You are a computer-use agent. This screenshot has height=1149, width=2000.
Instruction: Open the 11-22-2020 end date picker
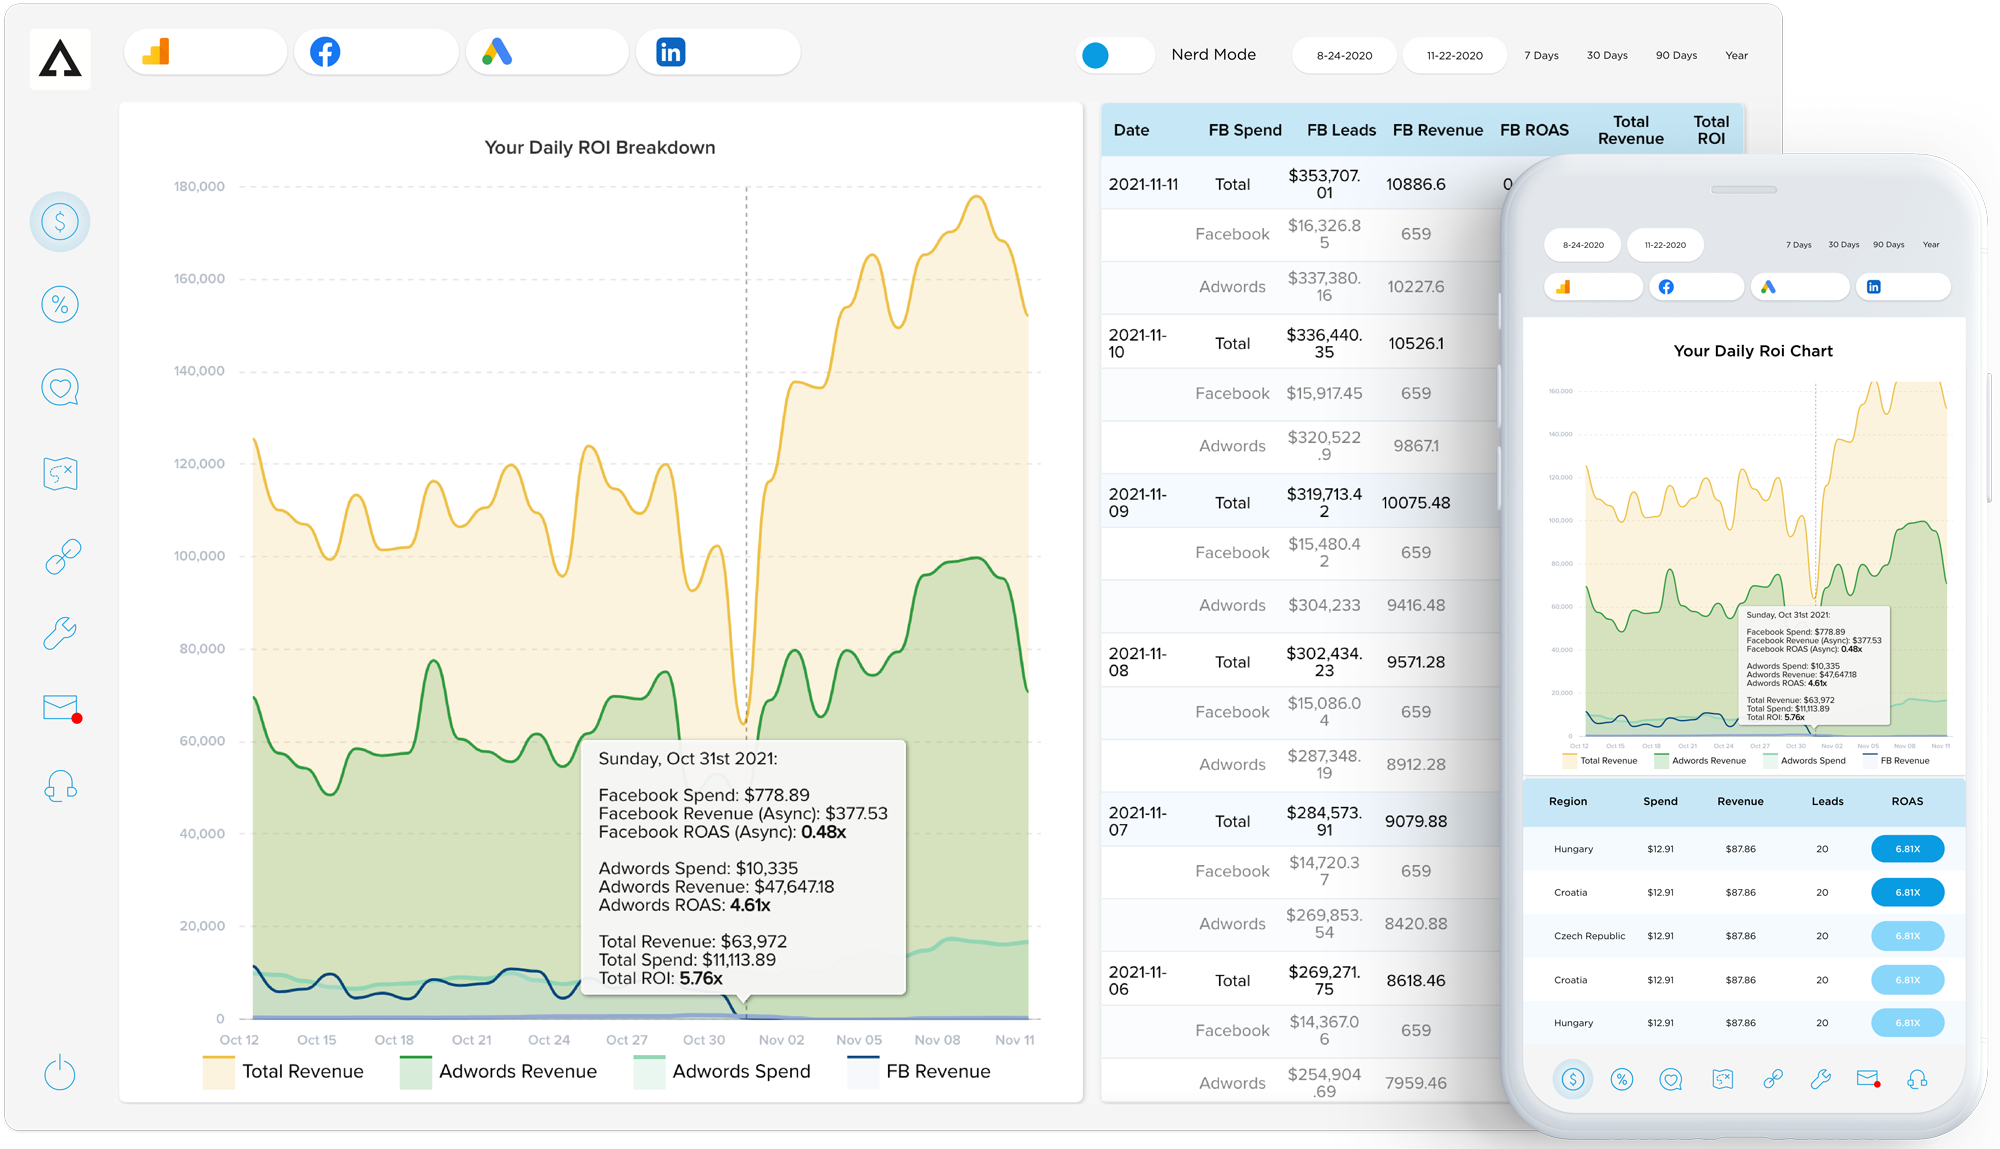1454,56
